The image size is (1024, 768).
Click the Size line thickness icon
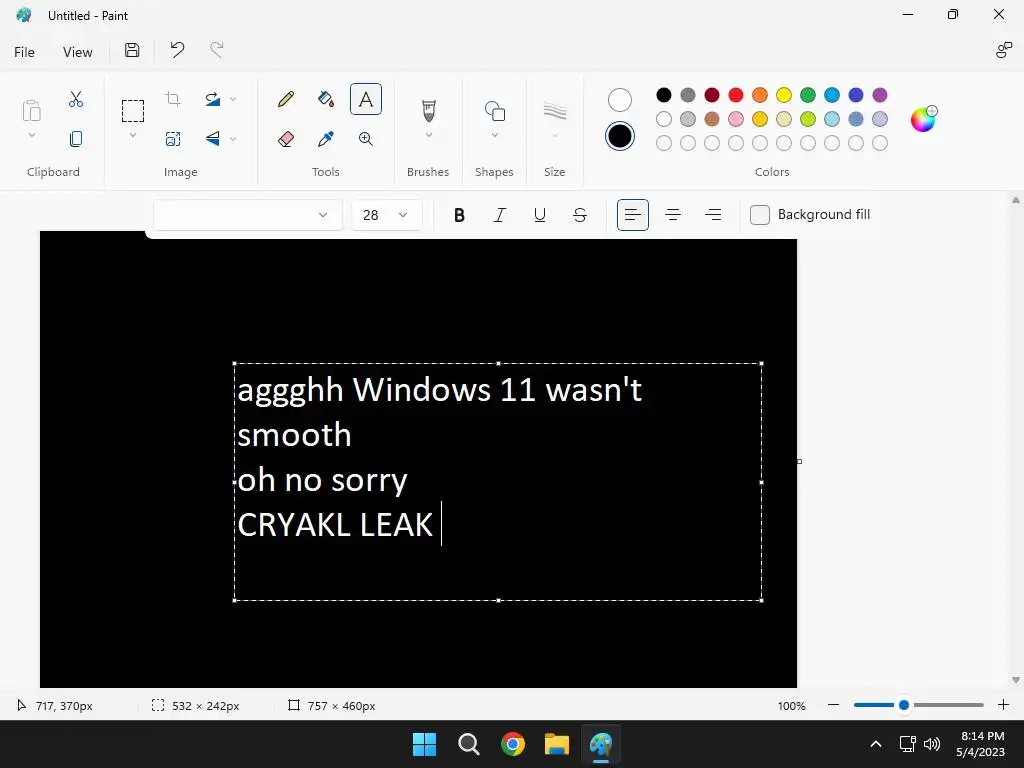click(x=554, y=111)
